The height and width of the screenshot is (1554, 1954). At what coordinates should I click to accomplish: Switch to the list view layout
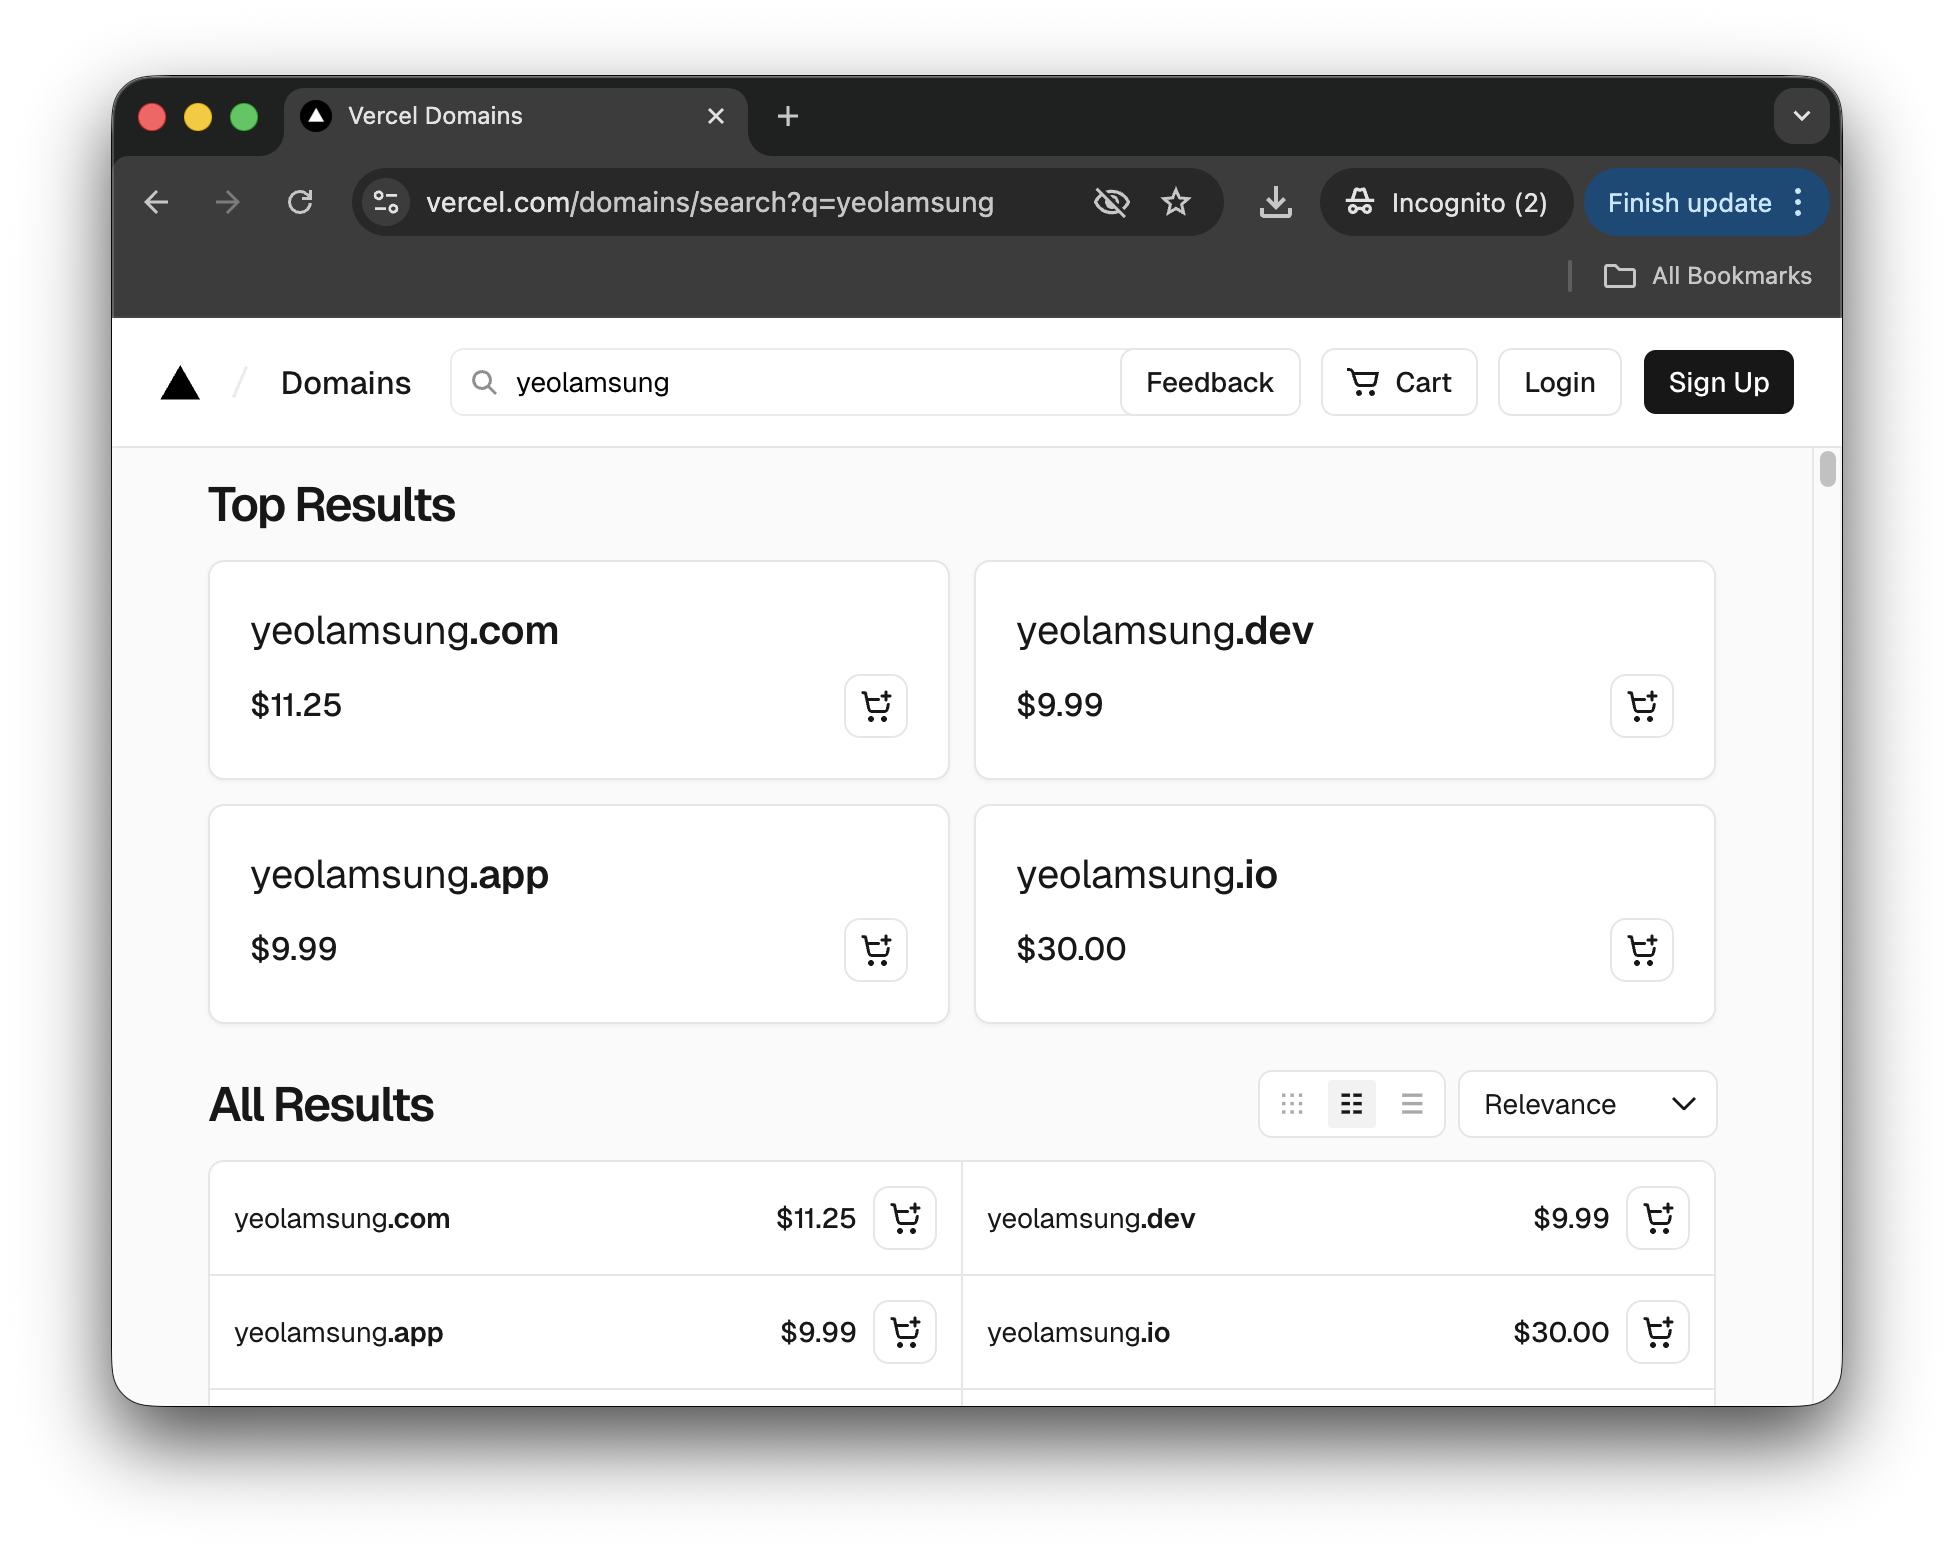[1411, 1104]
